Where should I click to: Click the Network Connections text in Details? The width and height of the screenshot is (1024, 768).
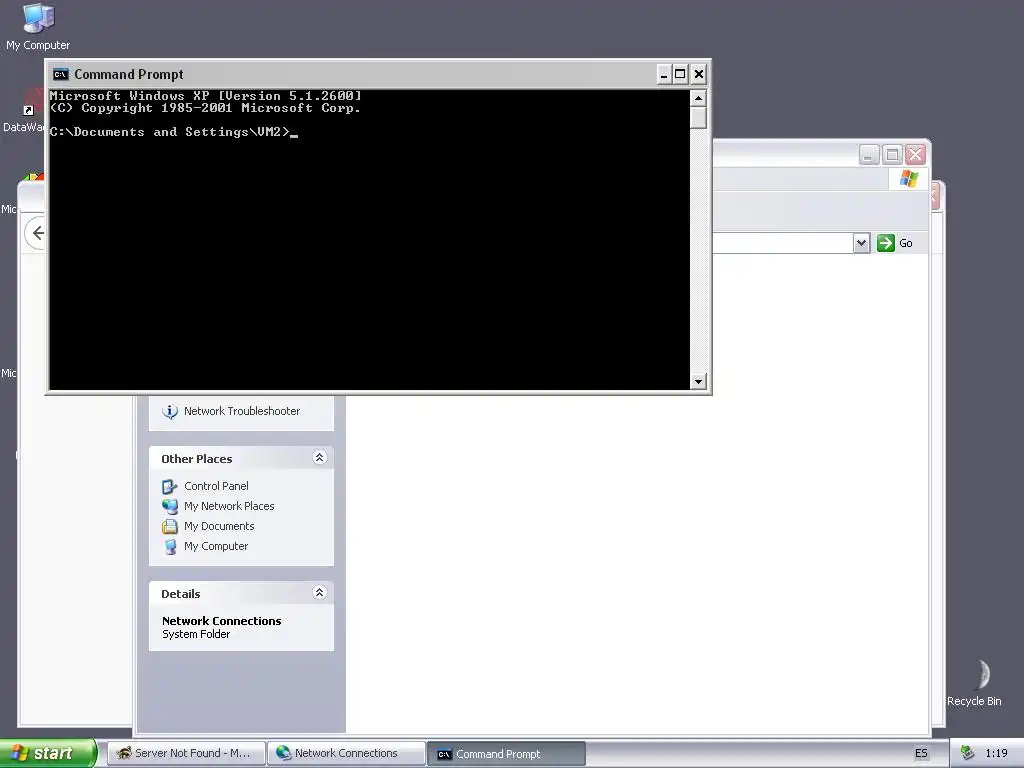(221, 621)
